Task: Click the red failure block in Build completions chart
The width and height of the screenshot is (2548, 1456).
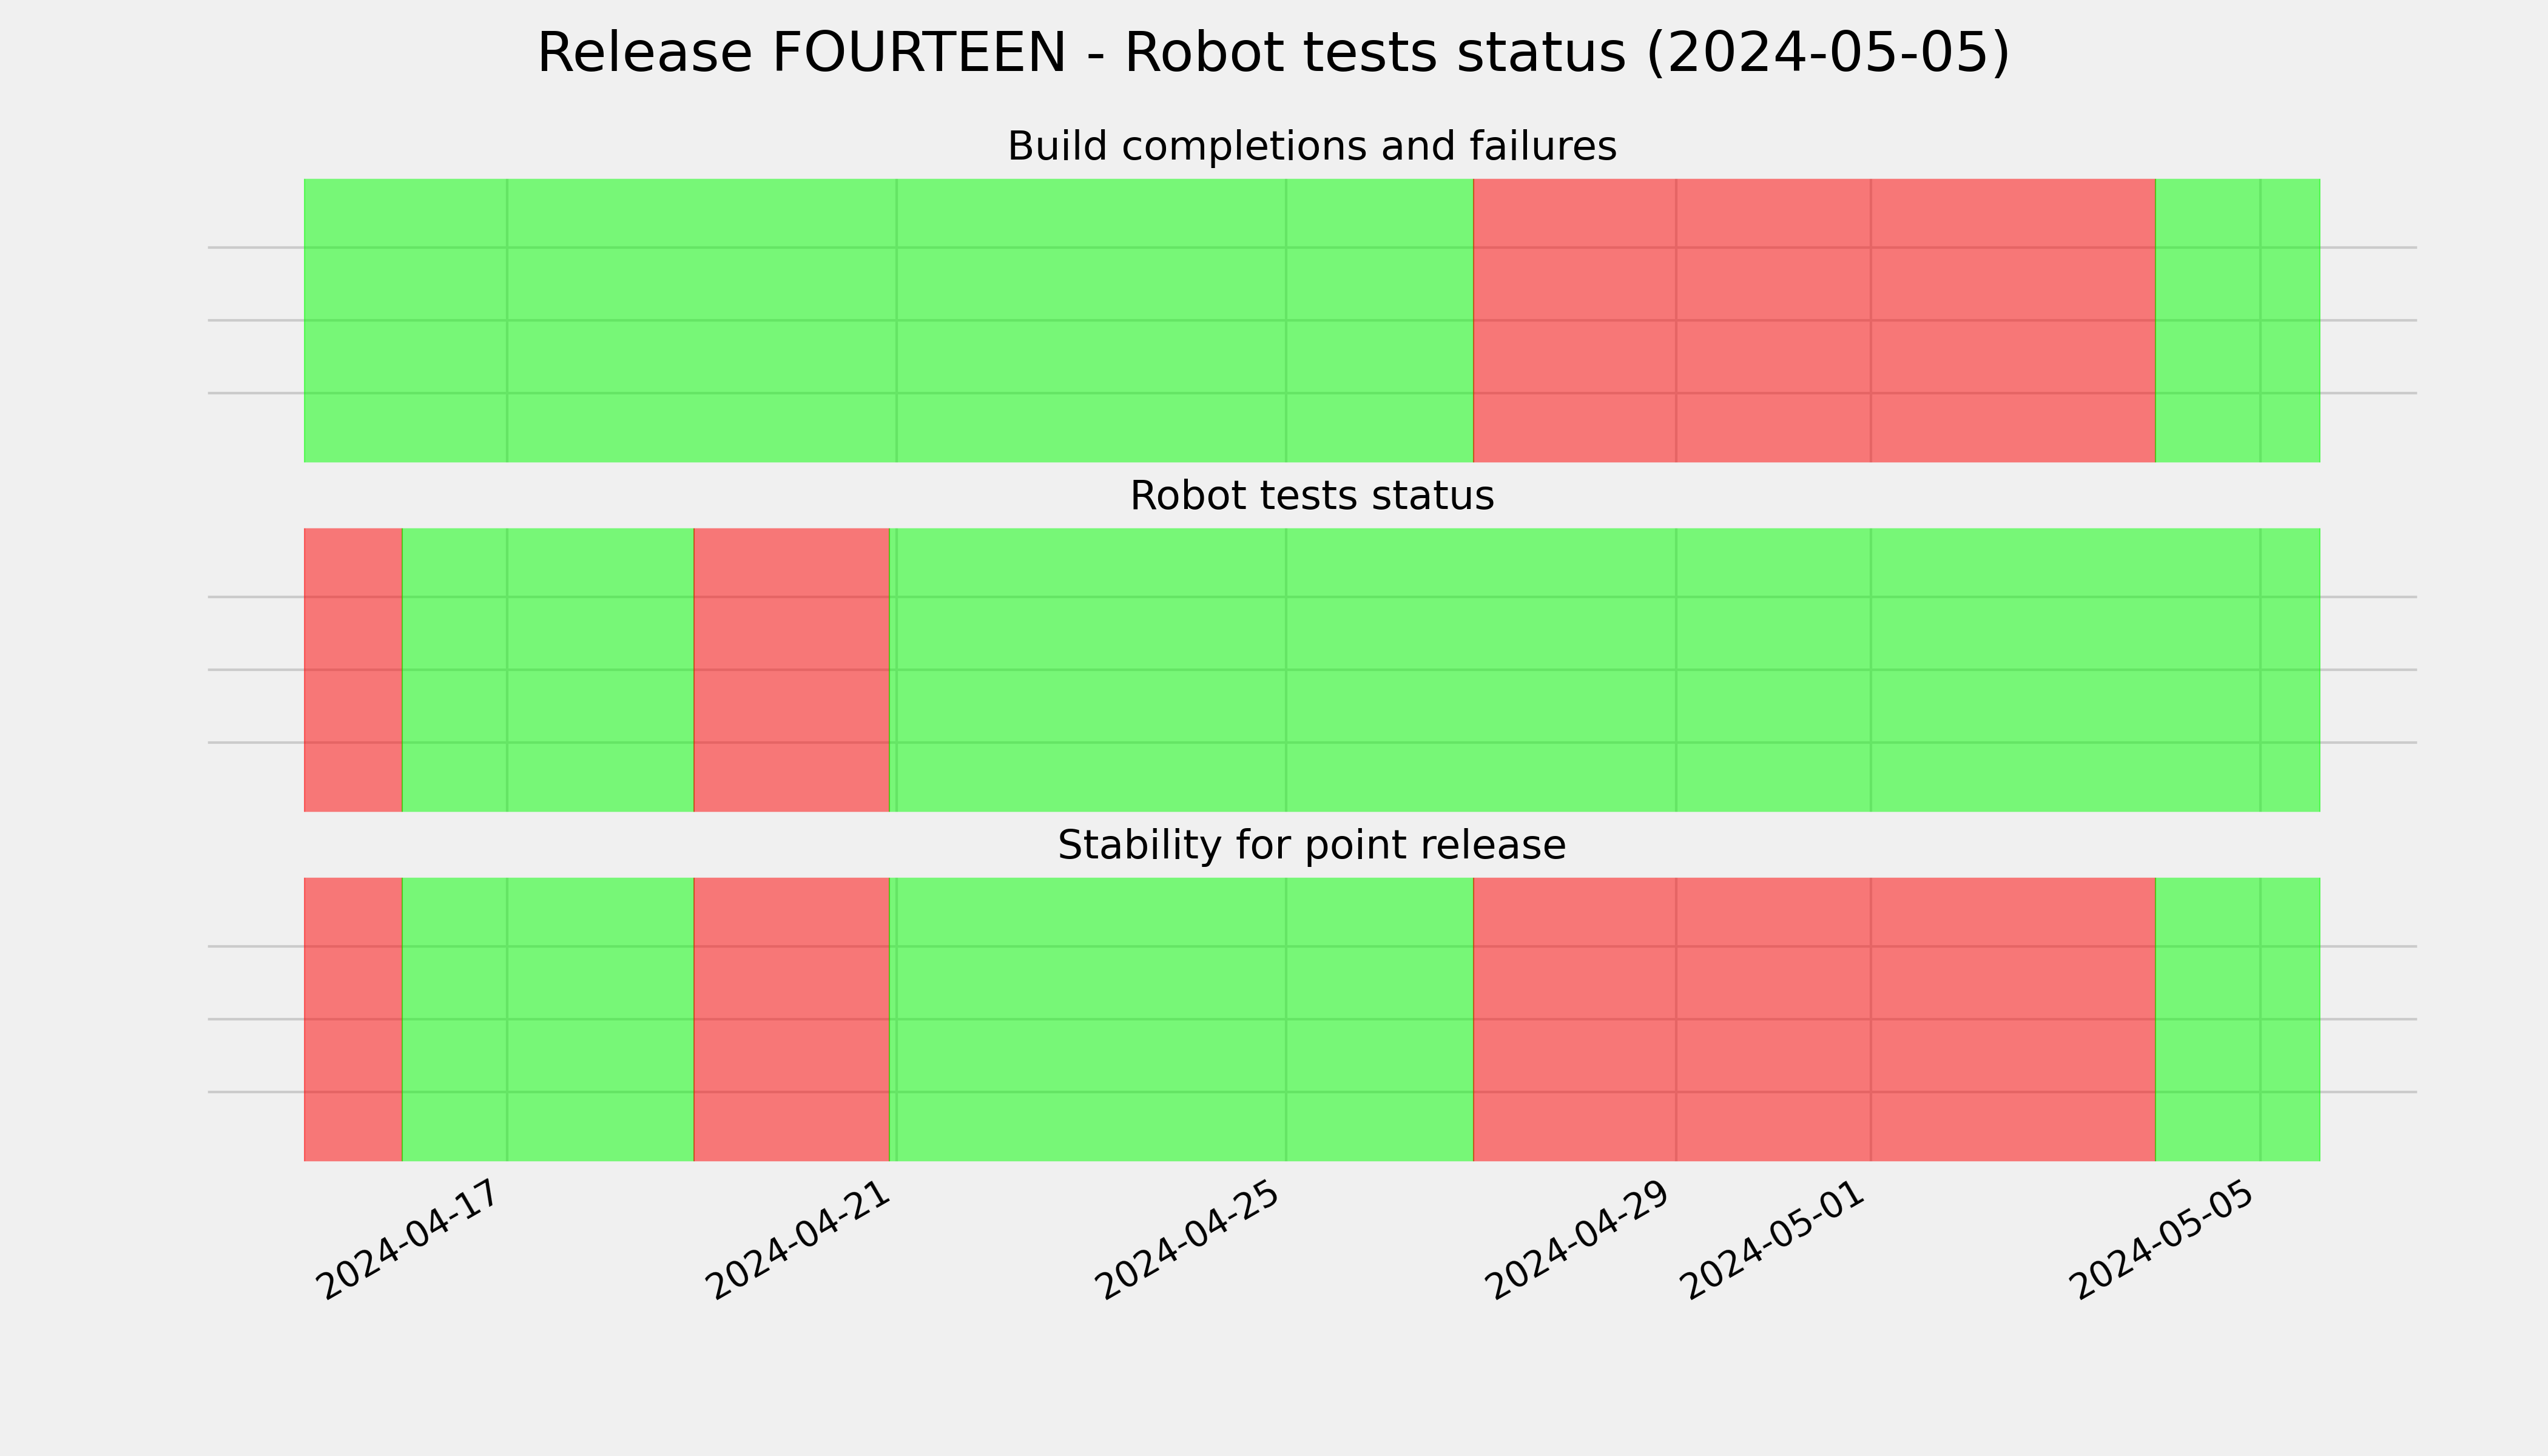Action: pos(1814,320)
